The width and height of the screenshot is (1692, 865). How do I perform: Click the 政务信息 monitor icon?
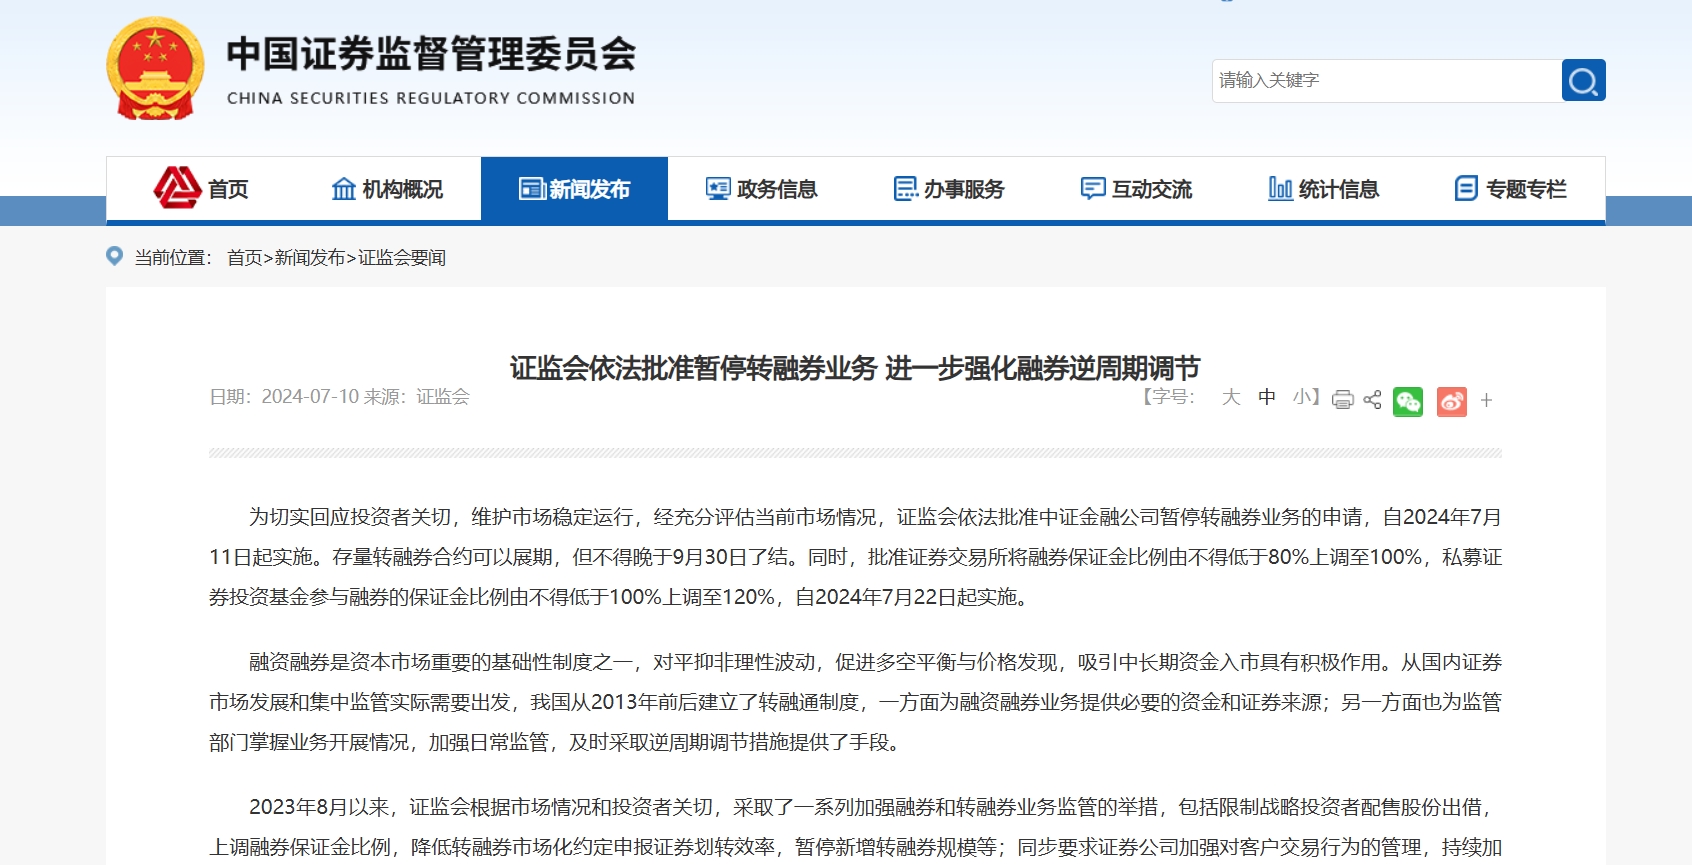(718, 189)
